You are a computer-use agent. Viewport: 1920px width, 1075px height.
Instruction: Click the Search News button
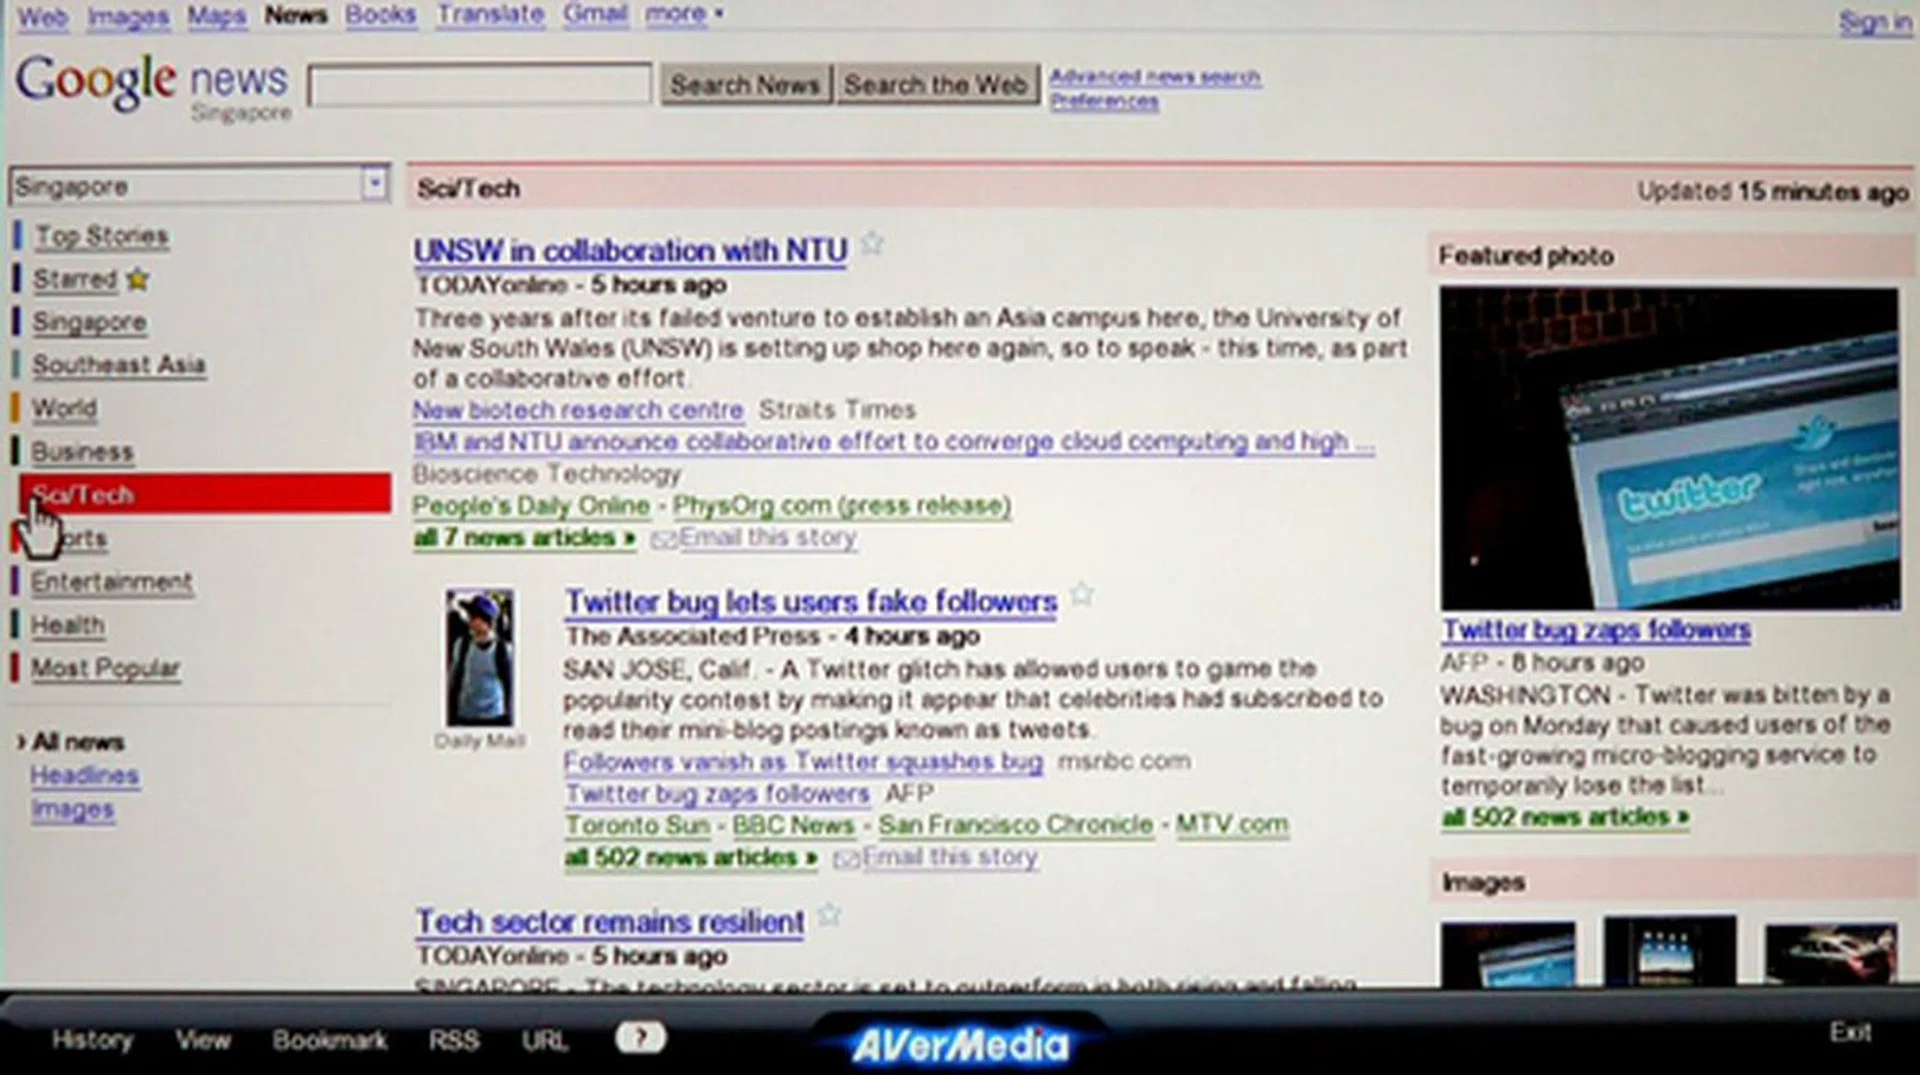coord(746,84)
